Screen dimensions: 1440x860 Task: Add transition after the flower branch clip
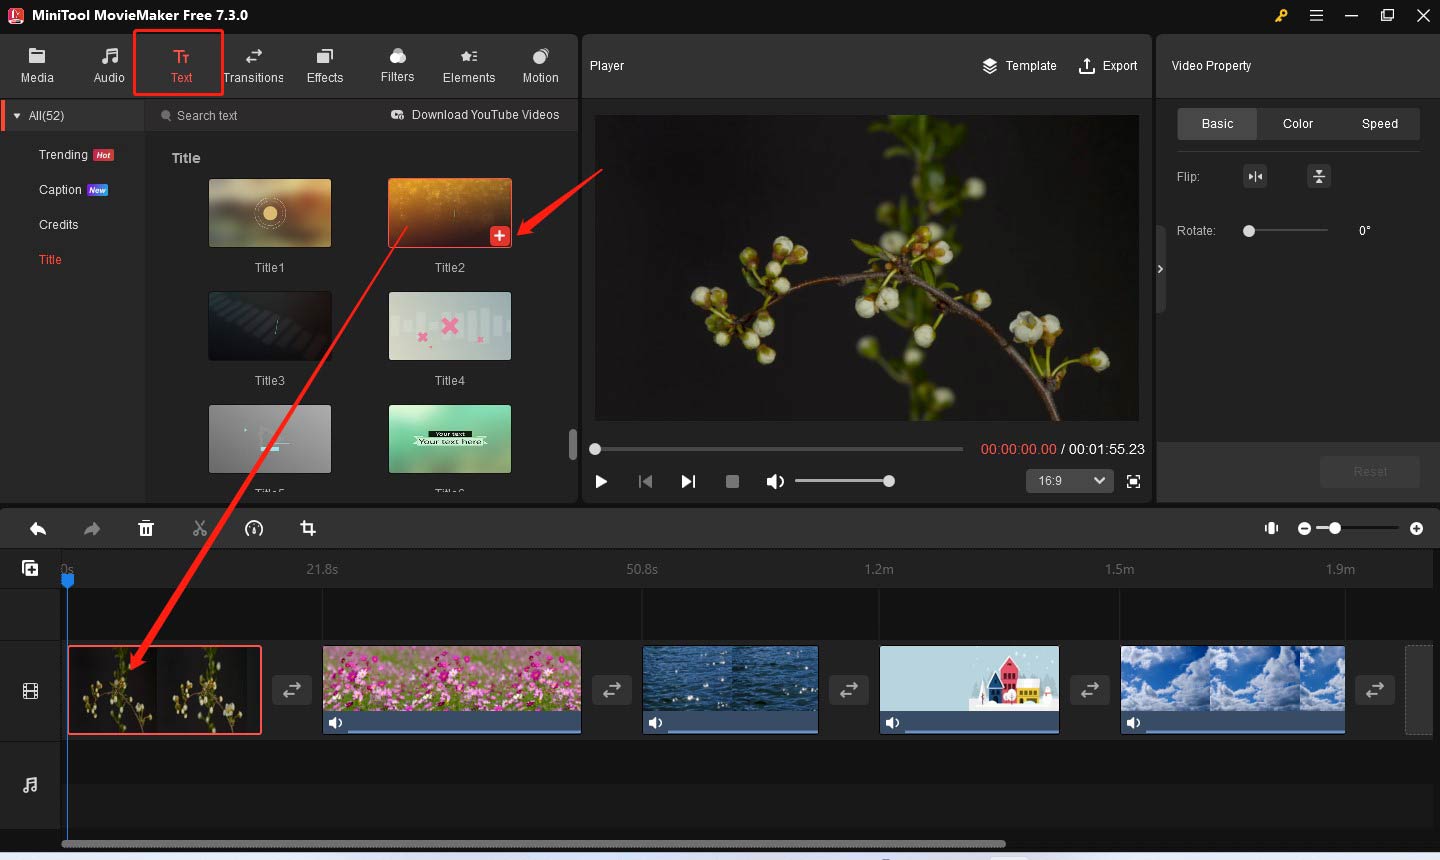[x=292, y=690]
